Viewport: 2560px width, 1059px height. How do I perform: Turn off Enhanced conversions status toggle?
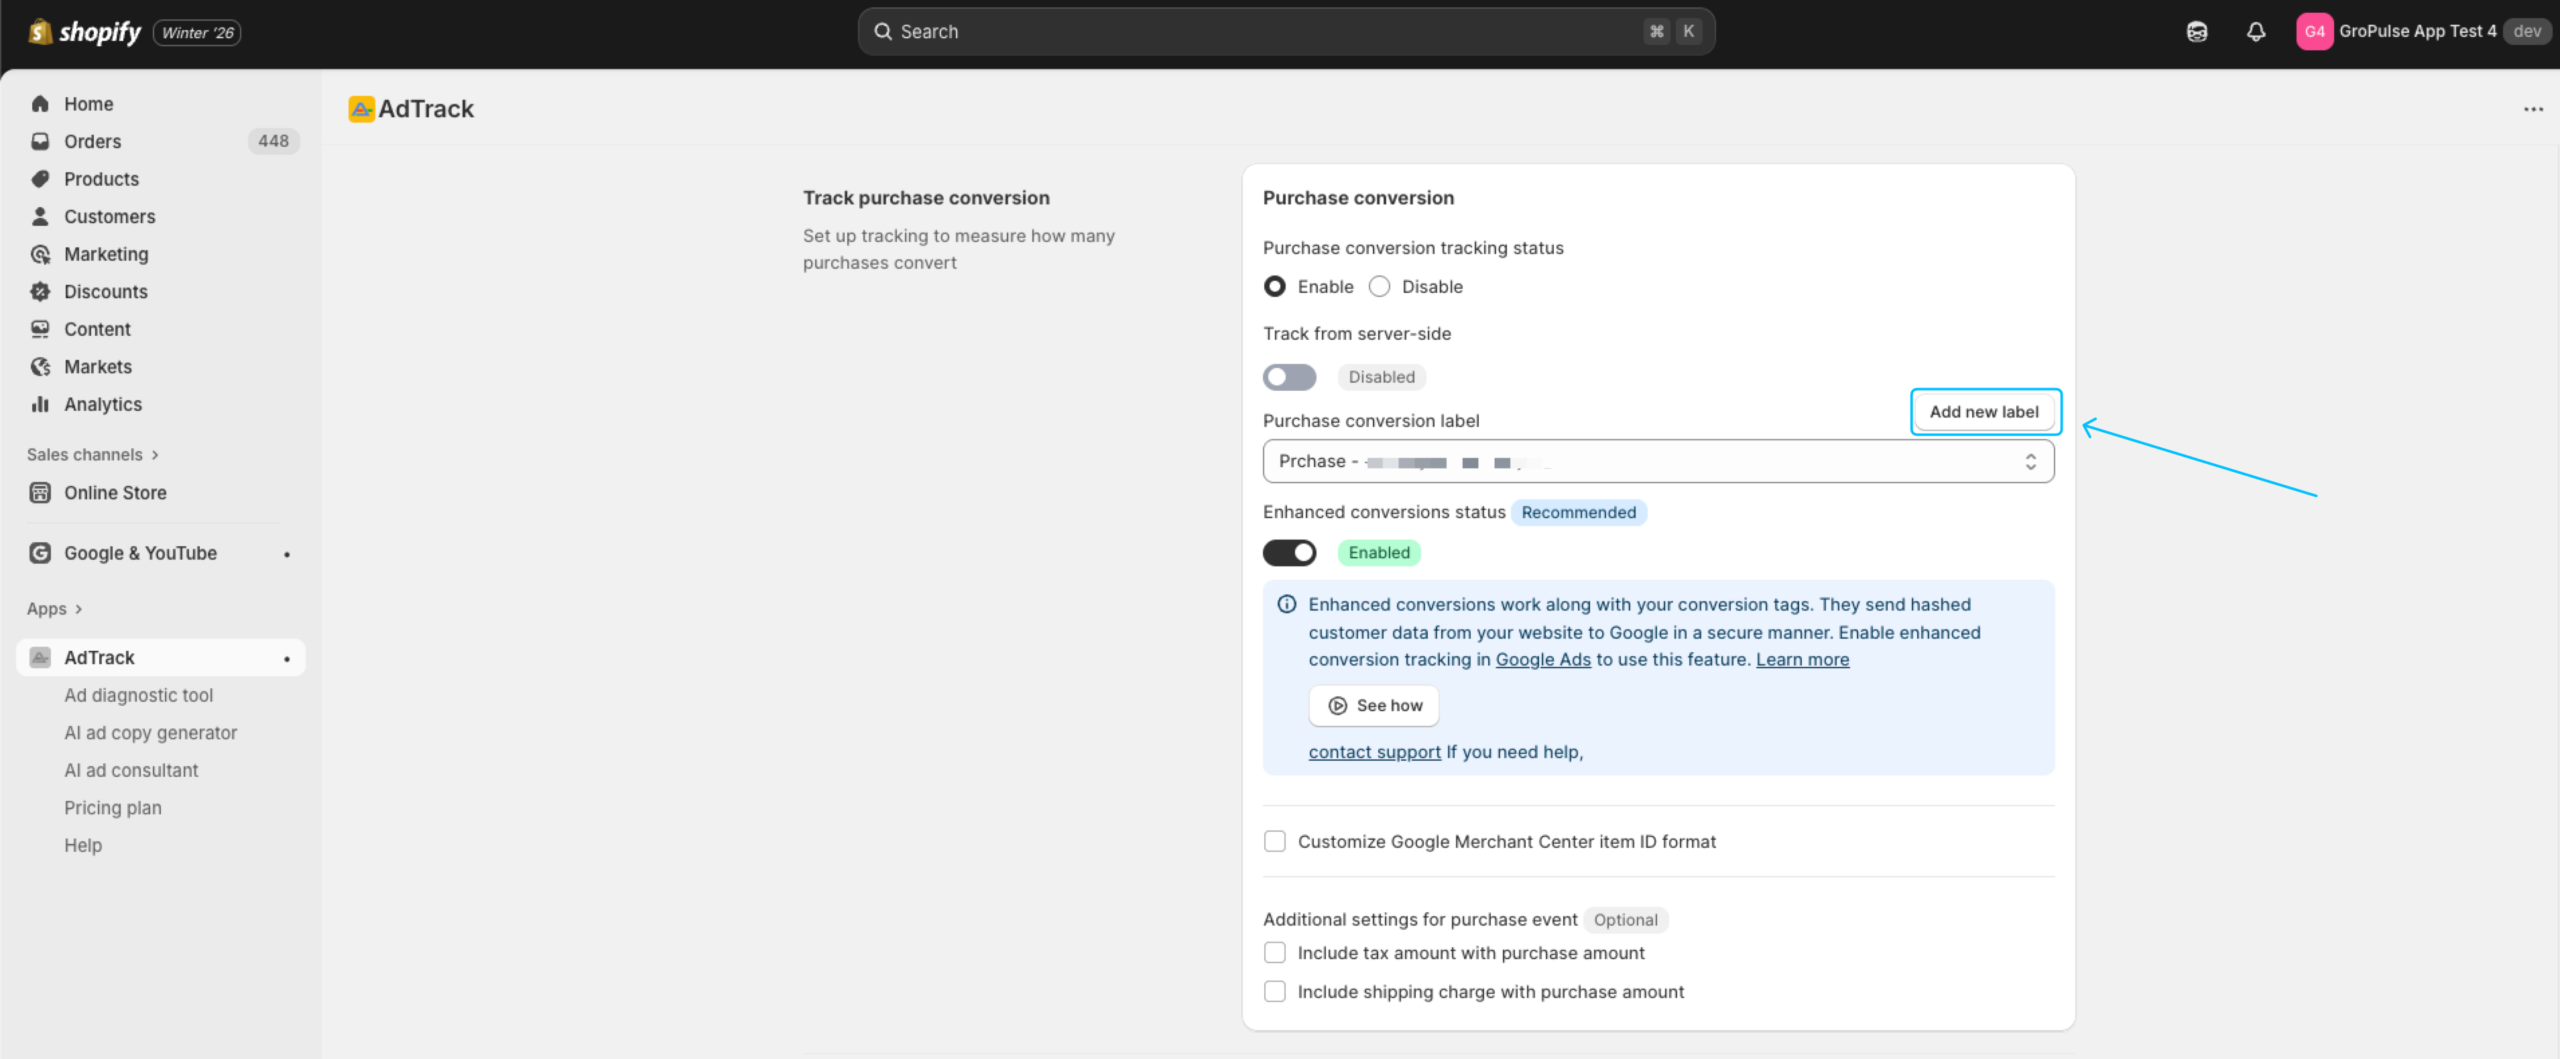point(1289,552)
